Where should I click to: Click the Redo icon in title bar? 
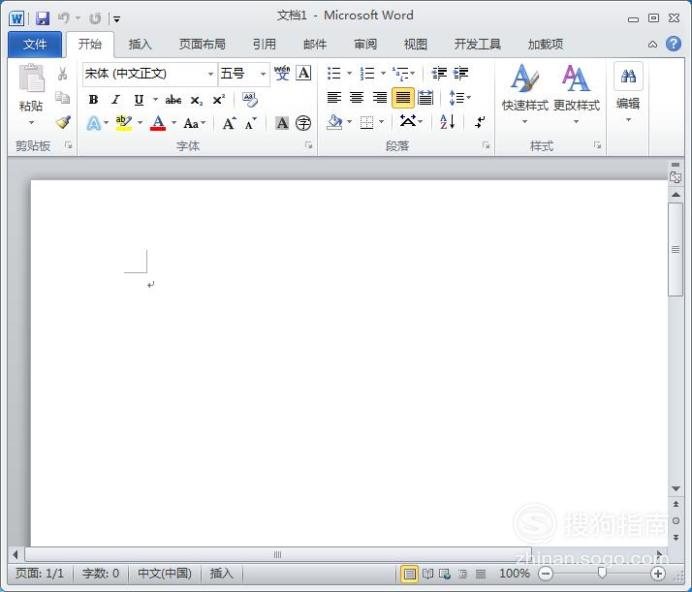(95, 19)
